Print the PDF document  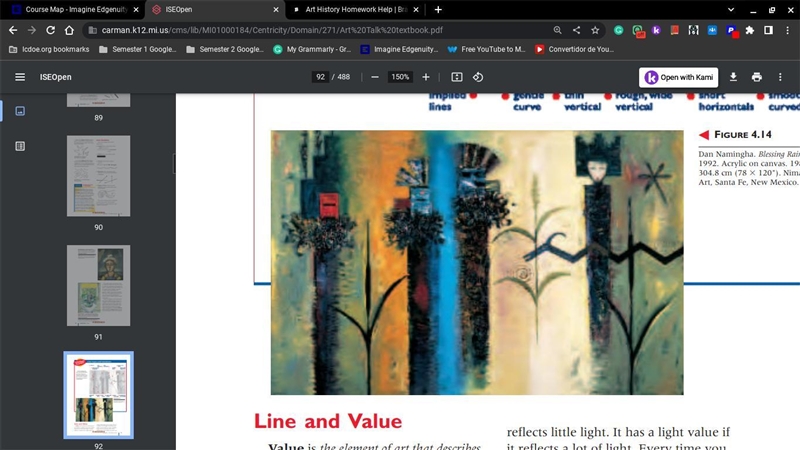757,77
